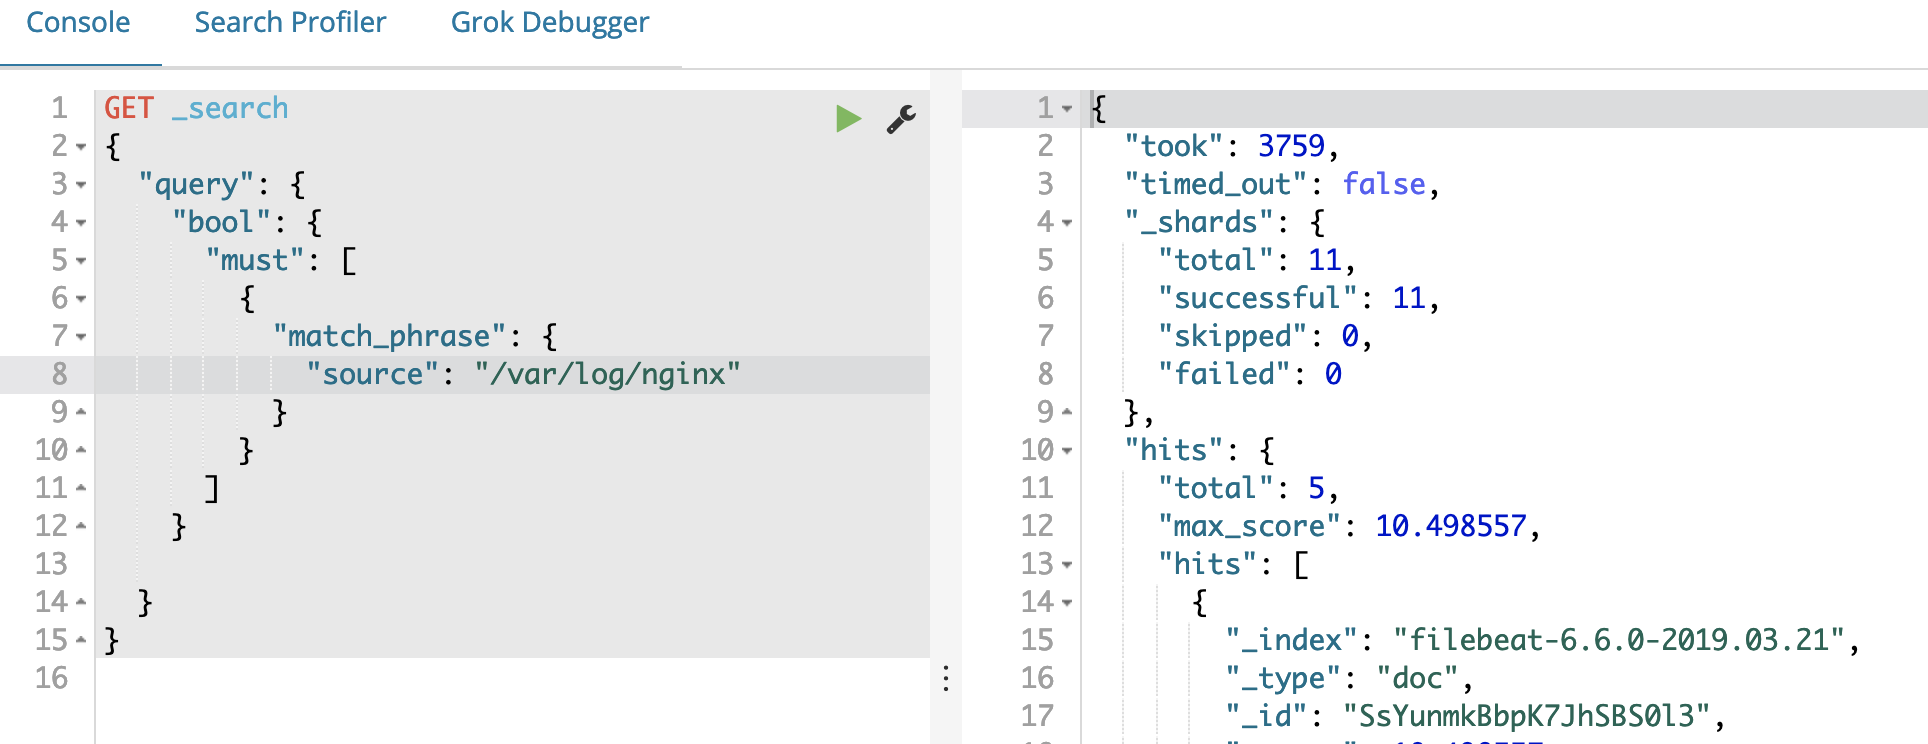Switch to the Search Profiler tab
Screen dimensions: 1928x744
(290, 23)
